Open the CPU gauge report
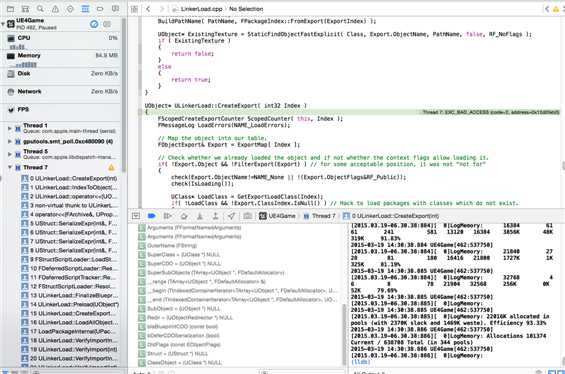The width and height of the screenshot is (565, 374). [x=63, y=41]
